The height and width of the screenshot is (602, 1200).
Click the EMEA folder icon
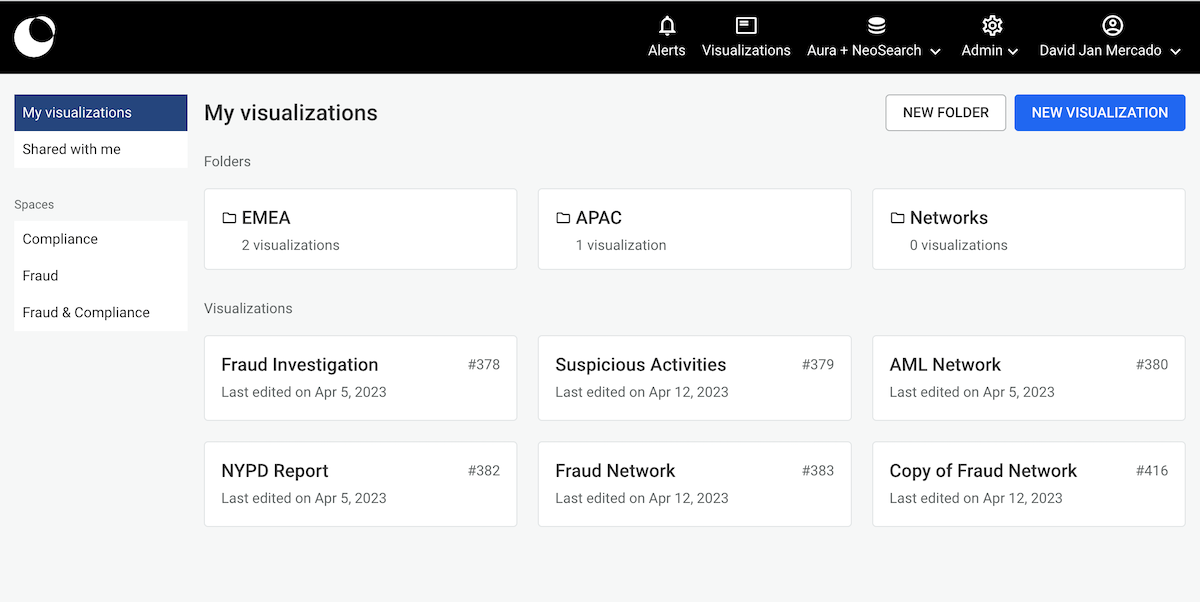click(x=229, y=218)
